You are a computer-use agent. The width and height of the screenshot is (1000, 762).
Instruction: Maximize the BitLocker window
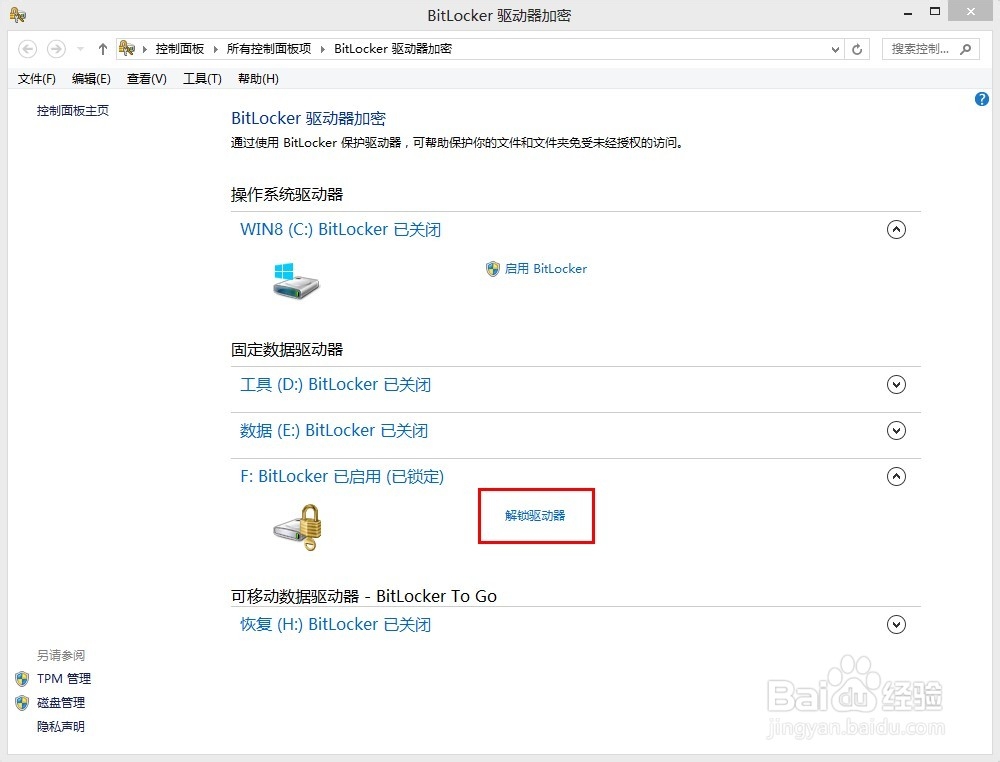pos(935,11)
